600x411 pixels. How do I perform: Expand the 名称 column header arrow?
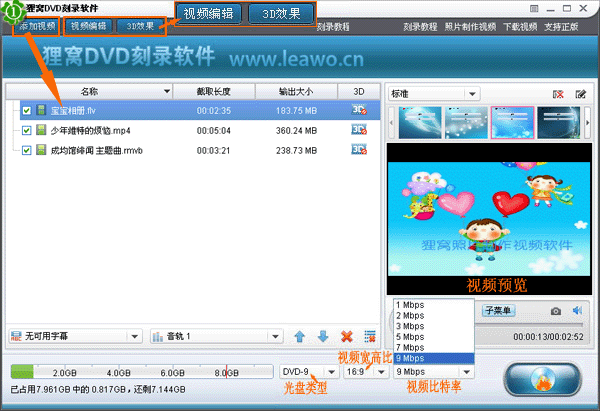tap(167, 91)
